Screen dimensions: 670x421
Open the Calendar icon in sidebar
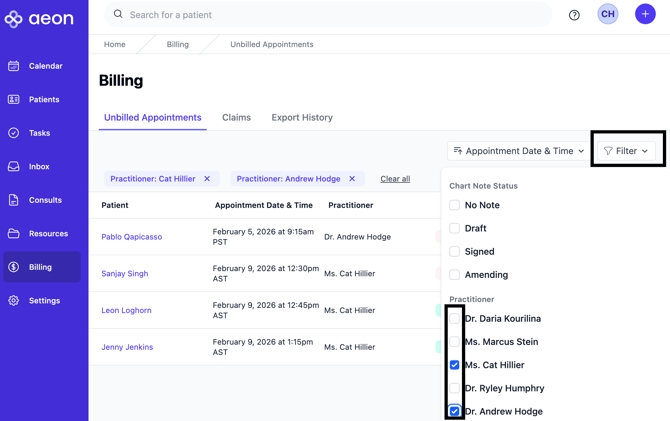click(14, 66)
